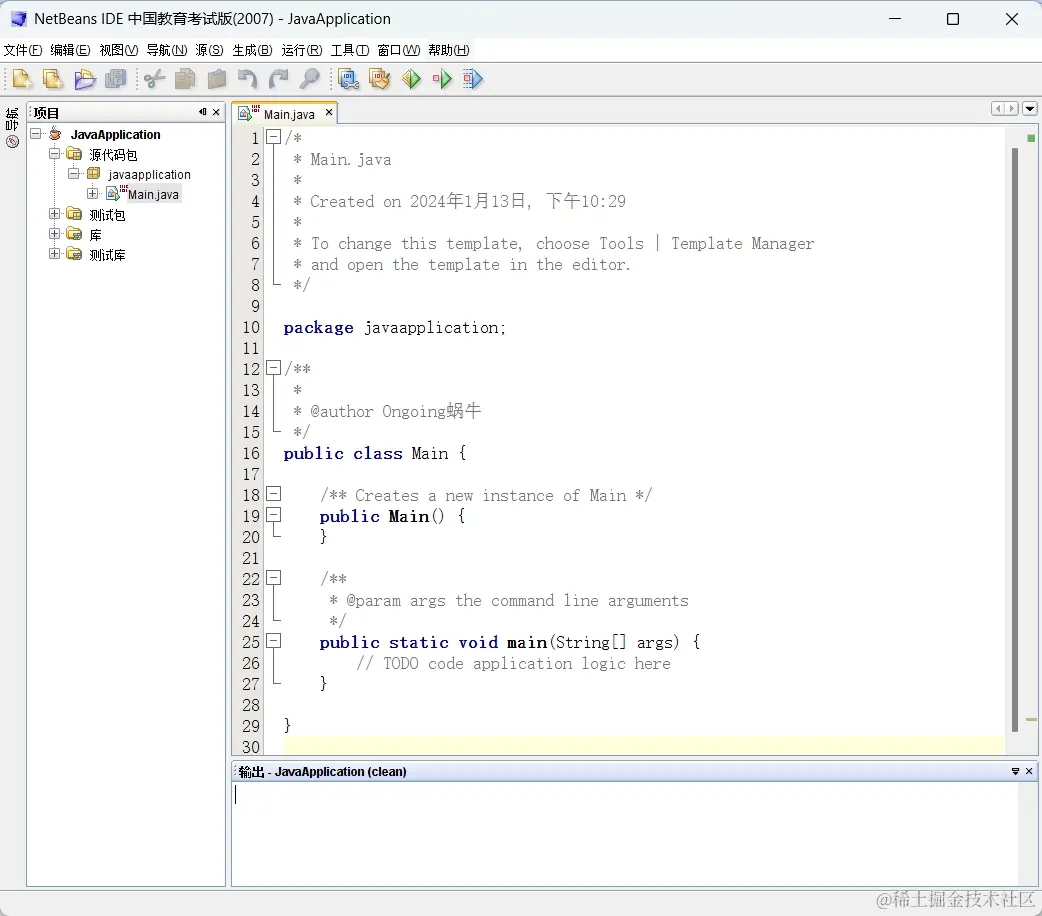Viewport: 1042px width, 916px height.
Task: Open the minimized 导航 navigator sidebar
Action: (12, 127)
